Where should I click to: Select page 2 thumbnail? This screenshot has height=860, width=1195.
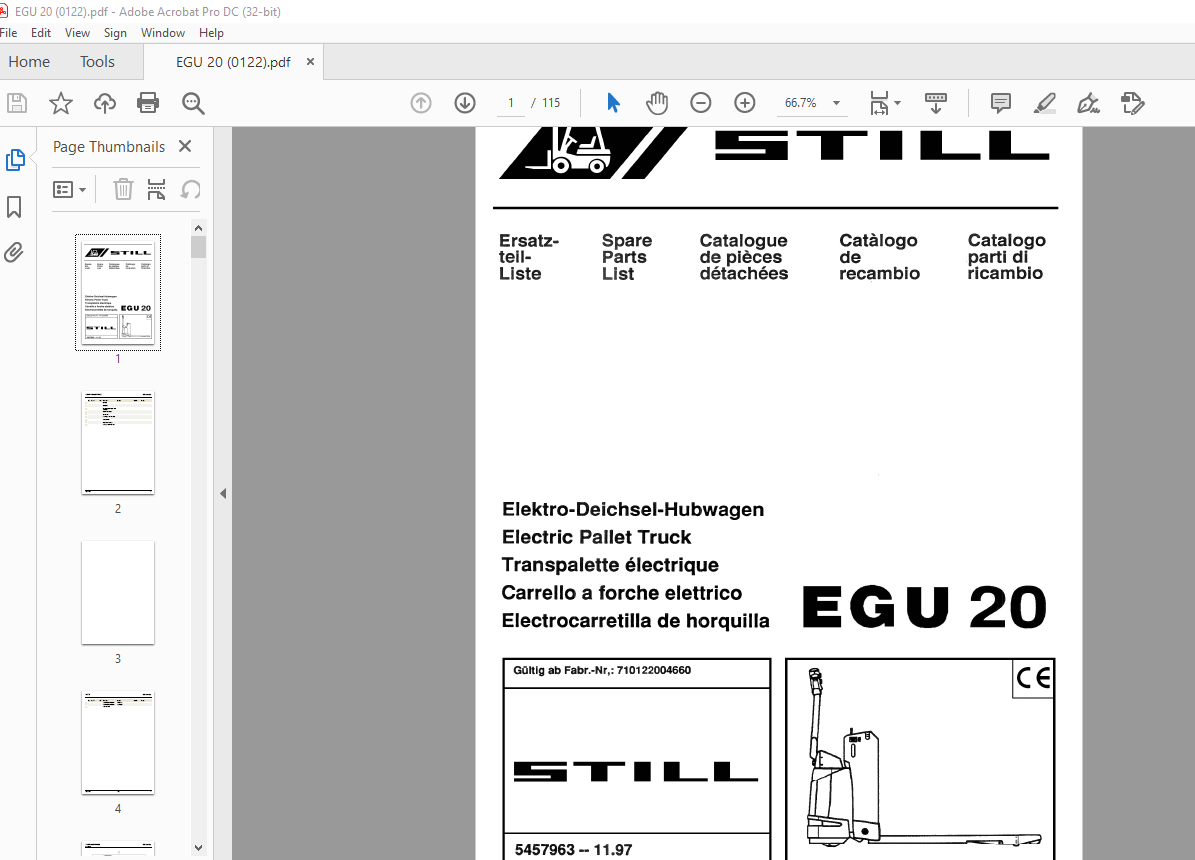tap(118, 443)
